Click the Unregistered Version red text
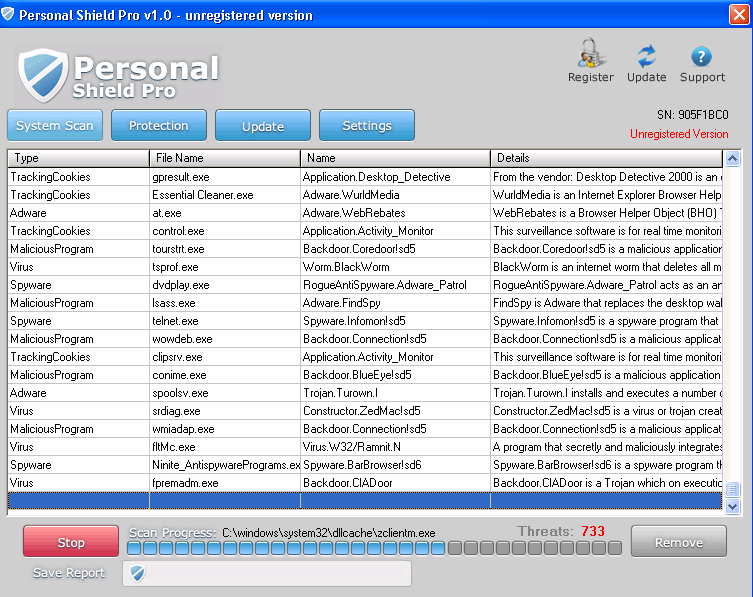The height and width of the screenshot is (597, 753). [678, 134]
